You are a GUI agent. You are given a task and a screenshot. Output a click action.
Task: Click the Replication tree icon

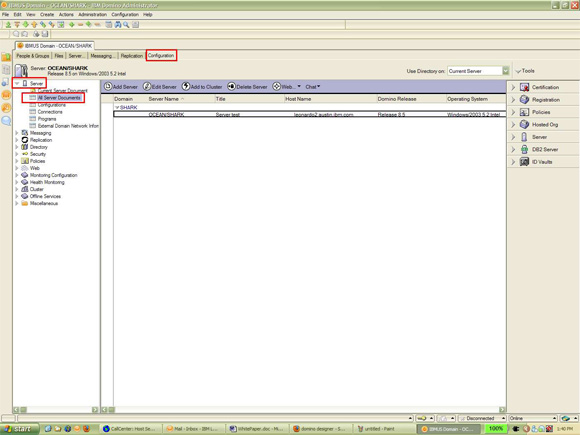point(25,140)
